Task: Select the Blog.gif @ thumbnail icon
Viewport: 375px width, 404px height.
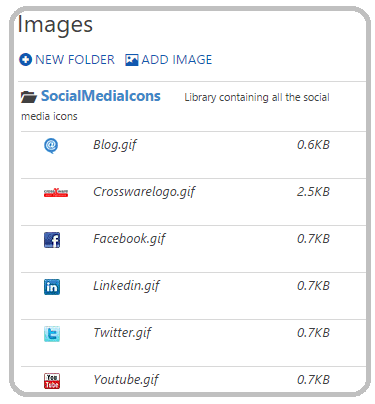Action: pos(51,146)
